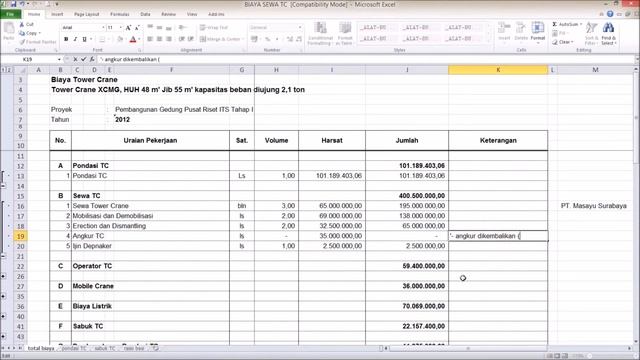Viewport: 640px width, 360px height.
Task: Open the File tab
Action: pos(11,14)
